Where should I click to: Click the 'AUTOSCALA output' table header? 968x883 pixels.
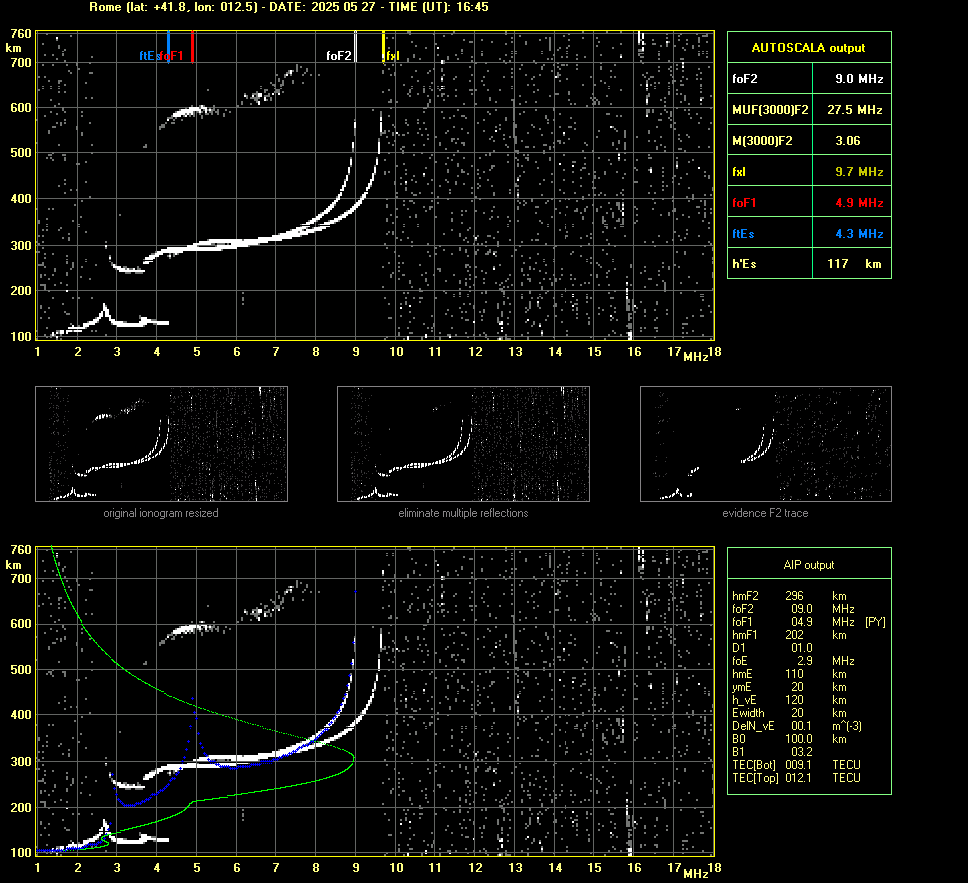click(x=809, y=48)
